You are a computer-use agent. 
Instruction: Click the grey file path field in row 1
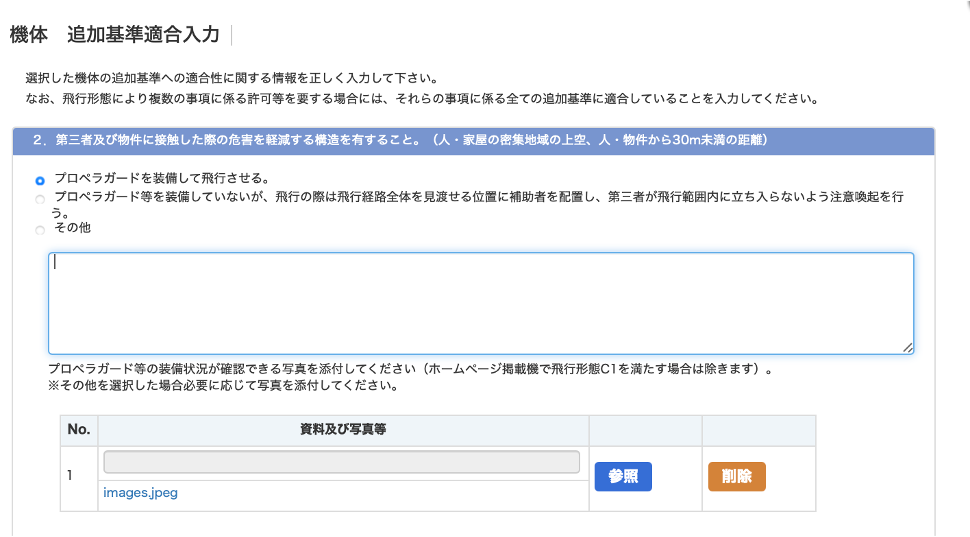tap(341, 462)
